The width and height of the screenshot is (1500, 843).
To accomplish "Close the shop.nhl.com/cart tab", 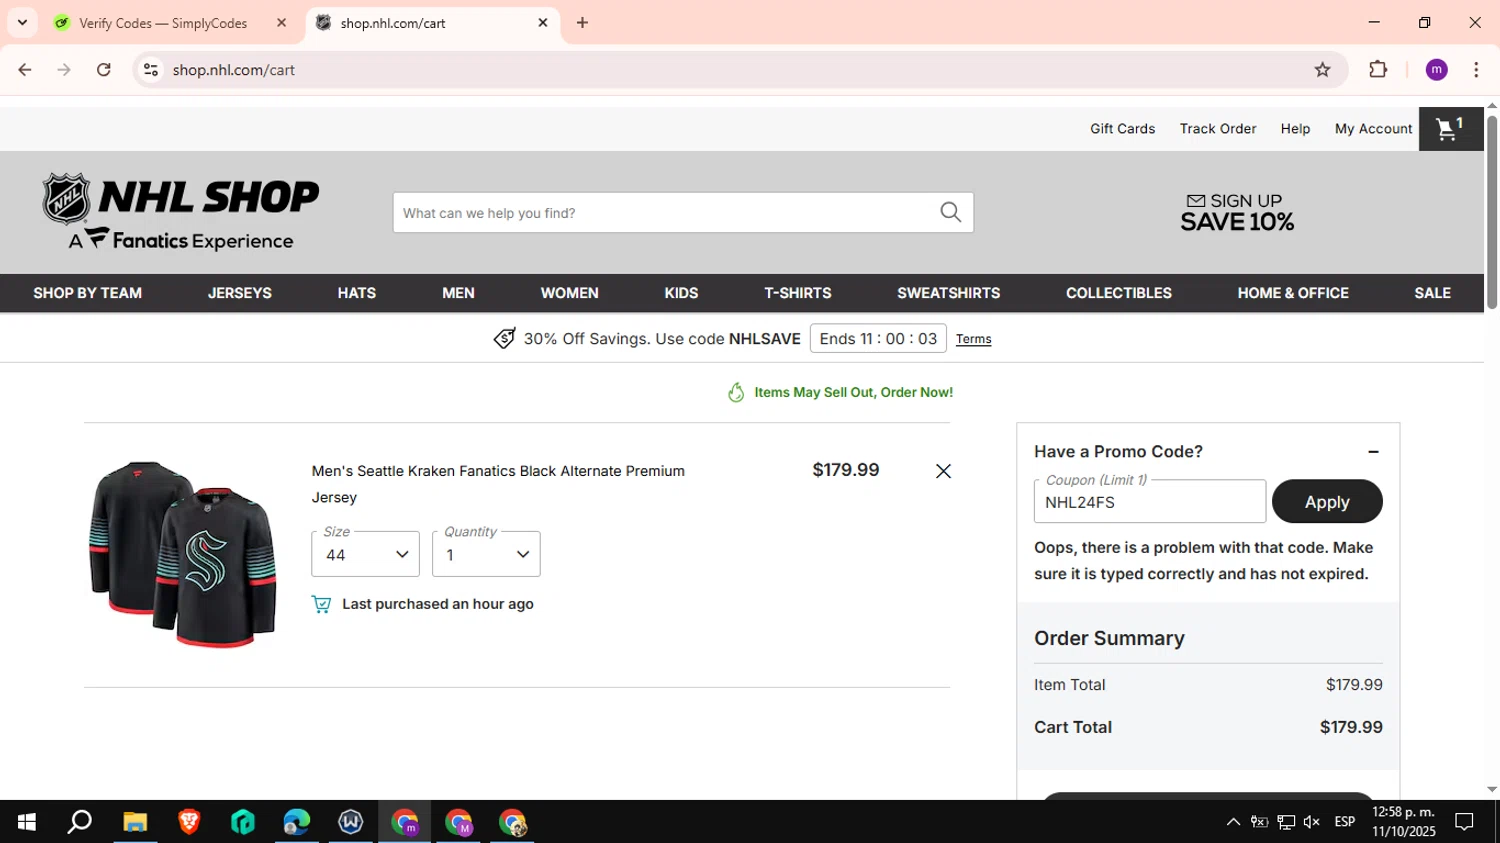I will coord(543,22).
